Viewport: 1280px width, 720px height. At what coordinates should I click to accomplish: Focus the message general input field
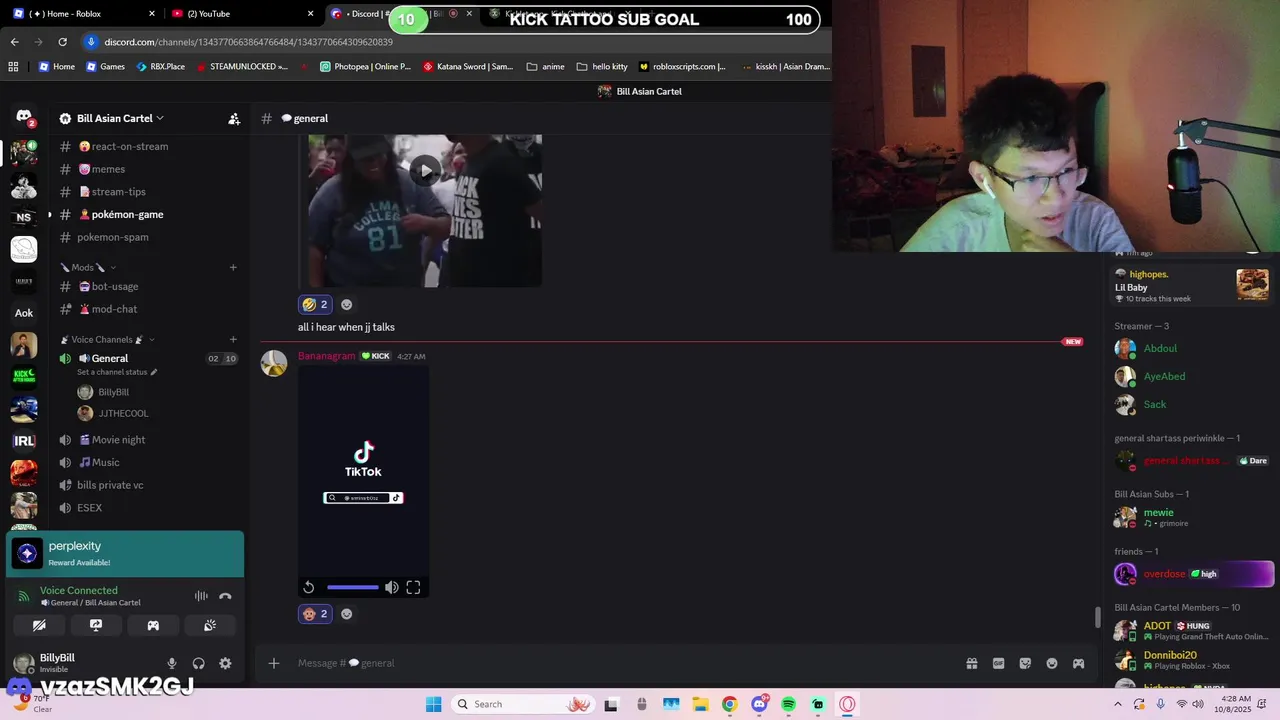click(x=620, y=663)
